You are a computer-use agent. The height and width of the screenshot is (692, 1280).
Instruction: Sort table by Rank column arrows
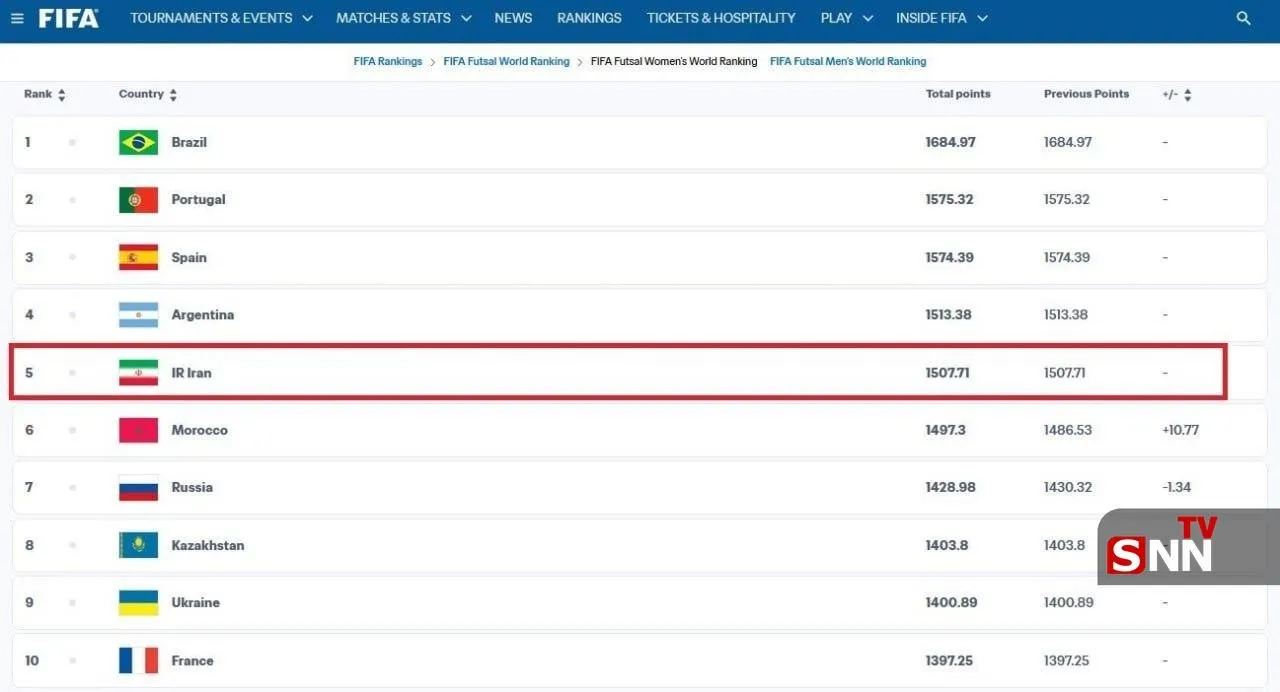pyautogui.click(x=61, y=95)
